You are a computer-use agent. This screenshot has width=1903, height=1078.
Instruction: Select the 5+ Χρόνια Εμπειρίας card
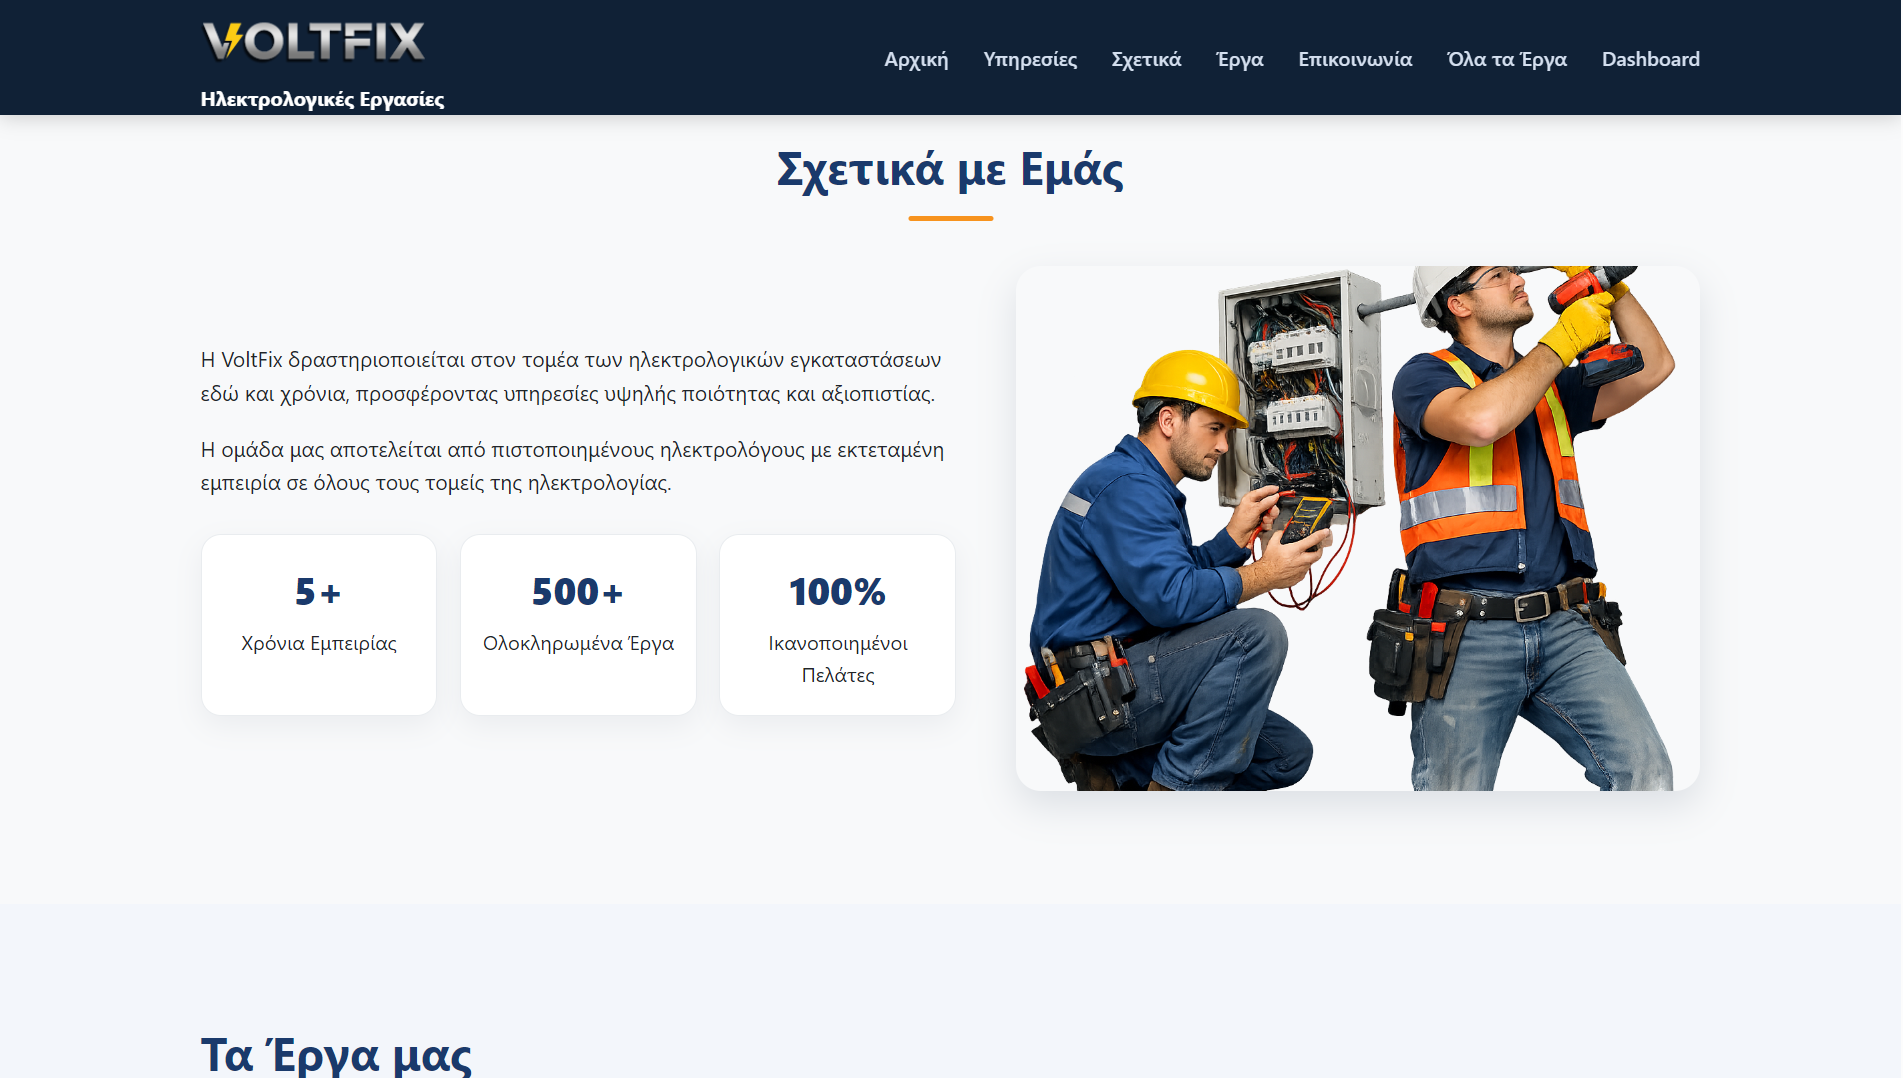pyautogui.click(x=319, y=625)
